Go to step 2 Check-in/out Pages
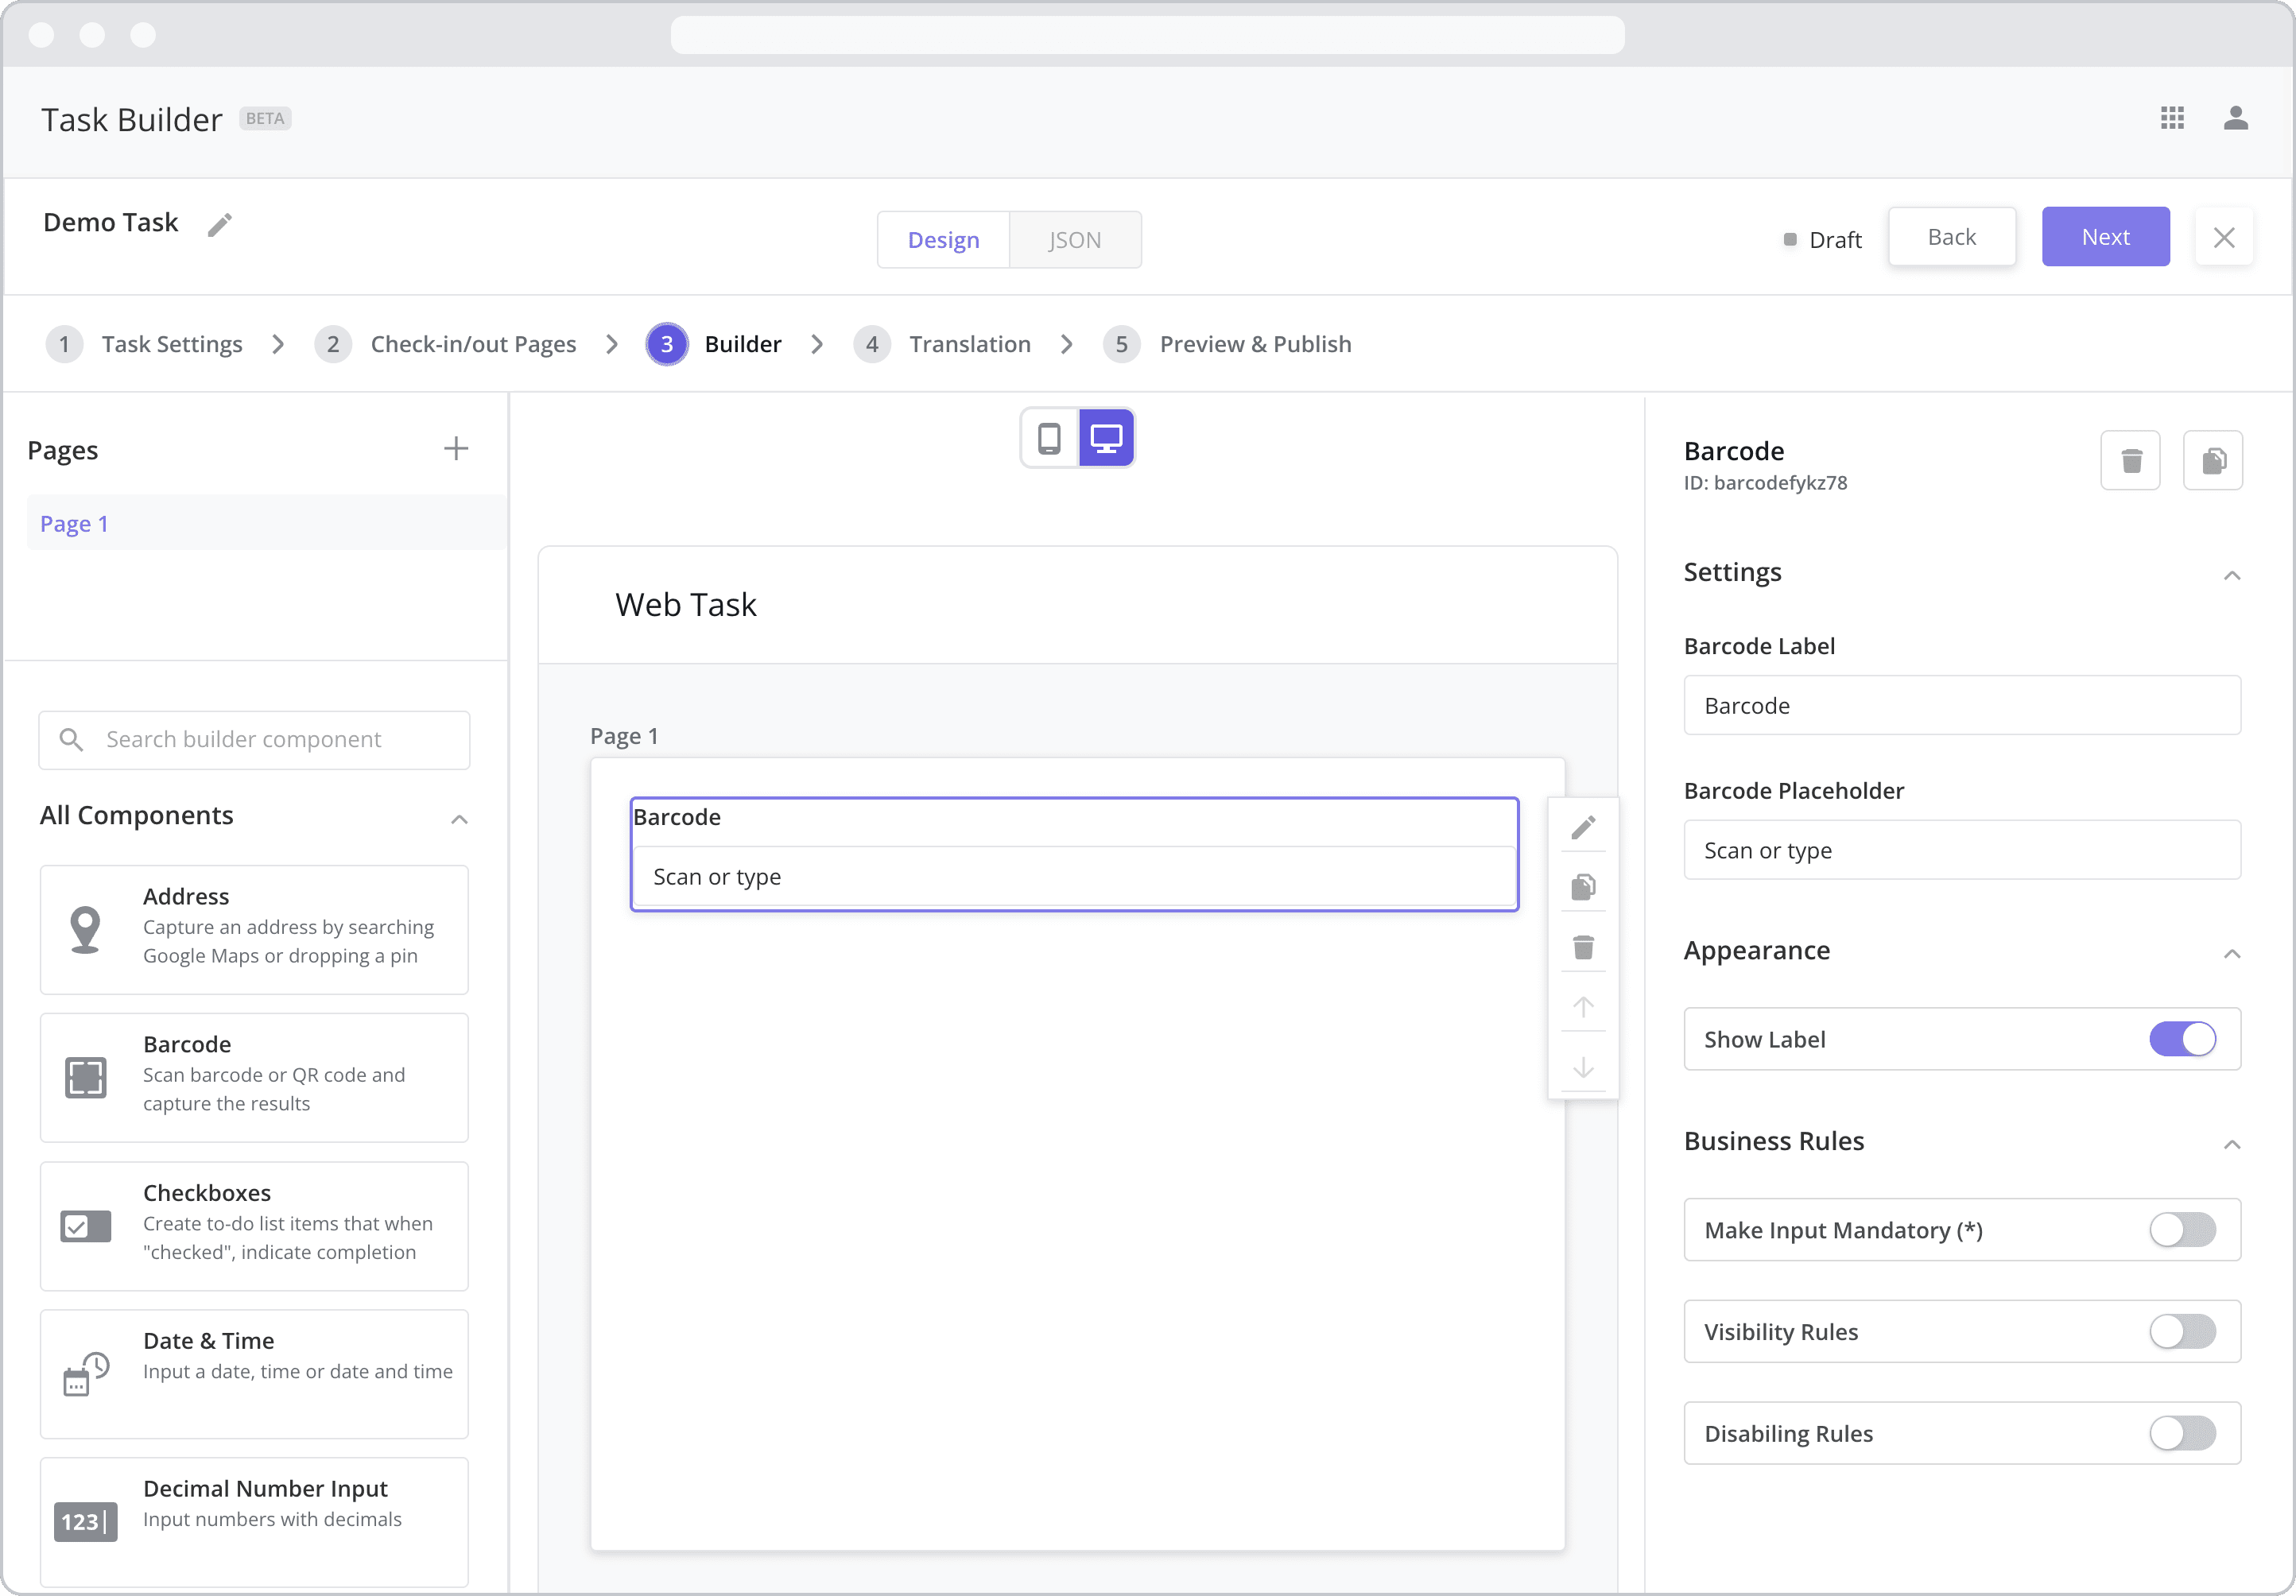 point(445,344)
